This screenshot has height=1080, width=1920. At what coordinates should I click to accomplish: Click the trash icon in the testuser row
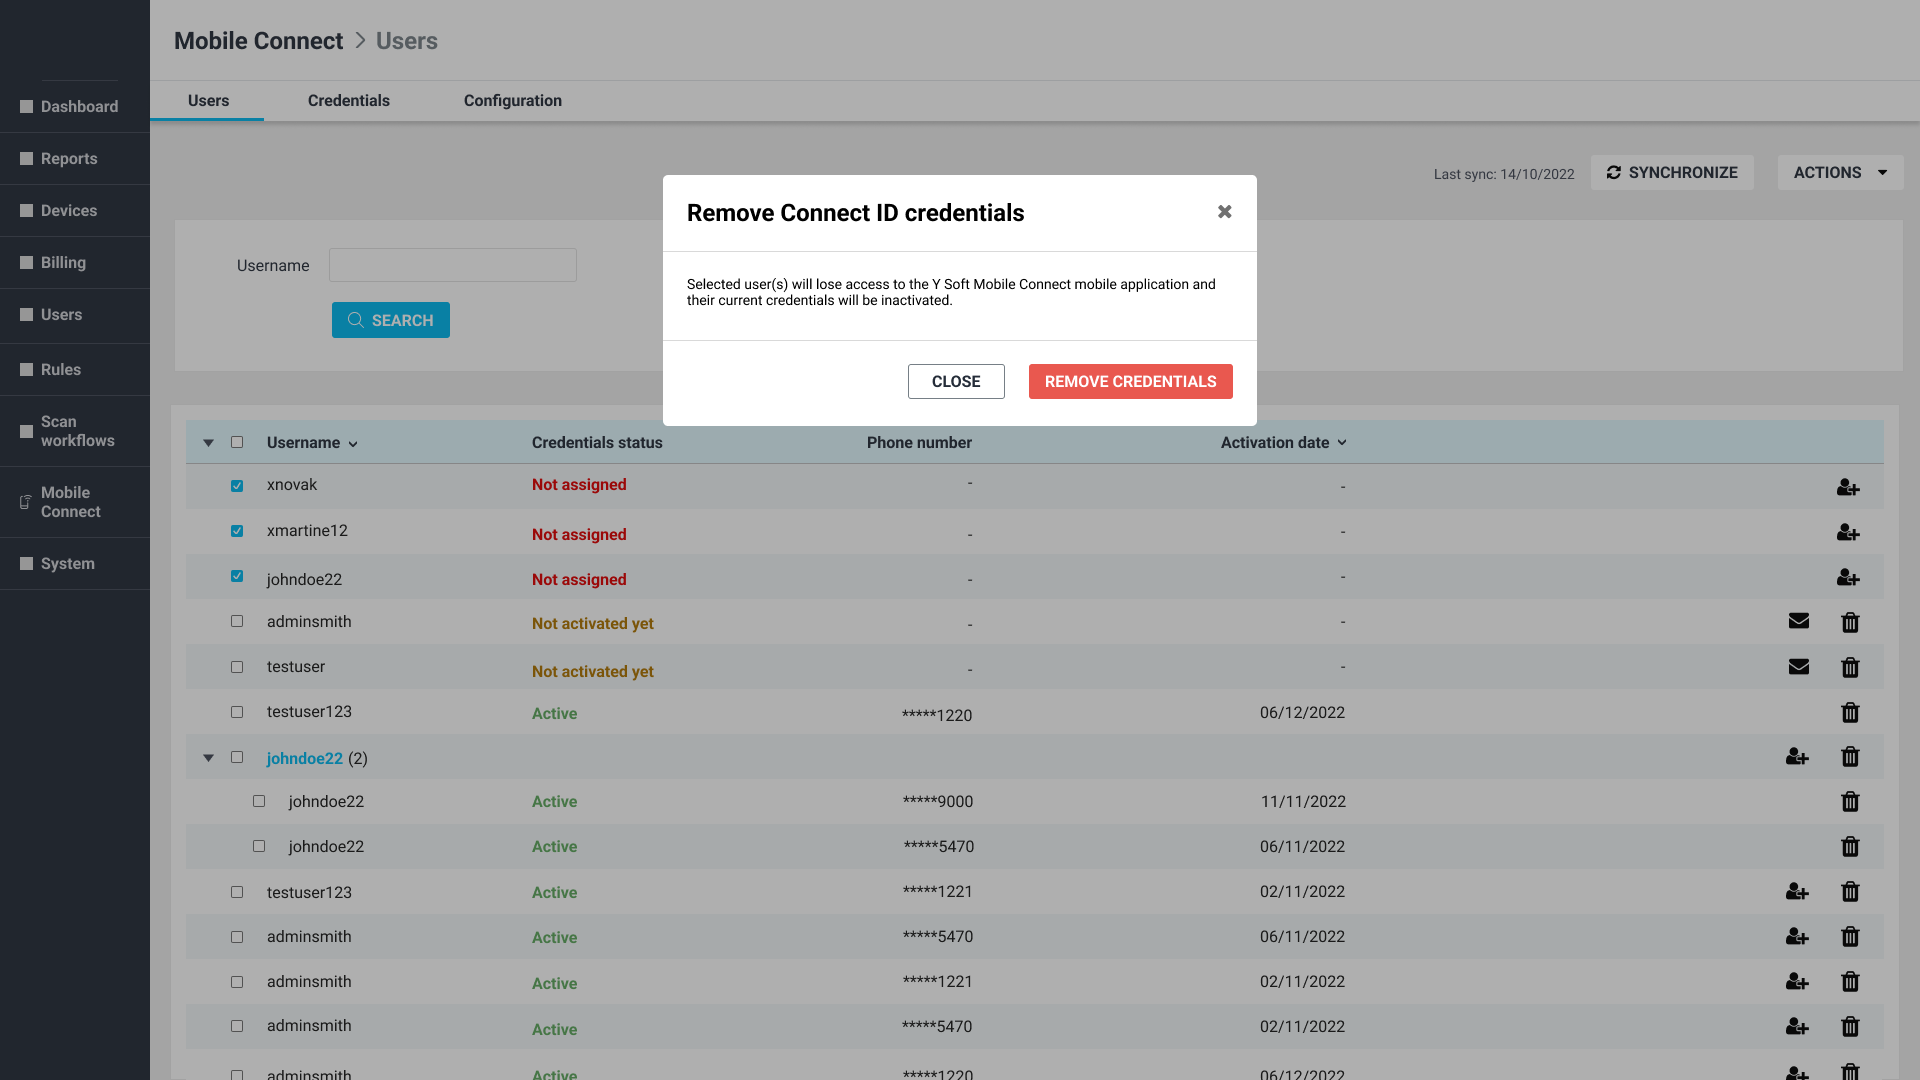(1850, 668)
